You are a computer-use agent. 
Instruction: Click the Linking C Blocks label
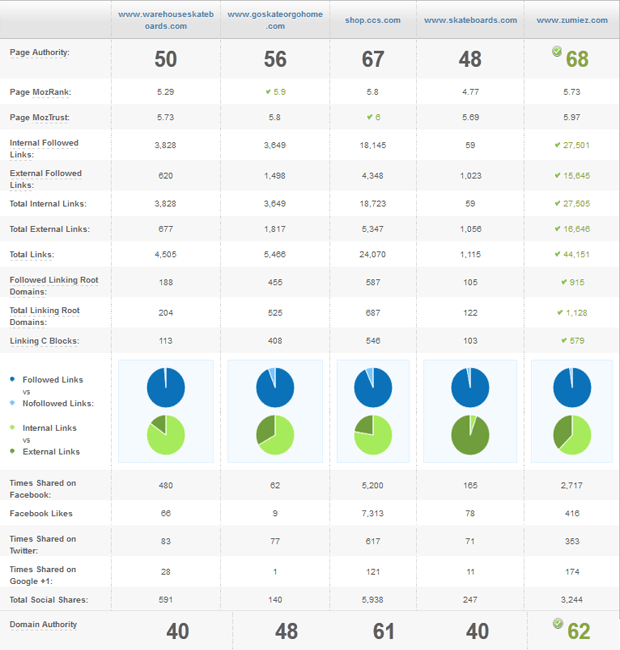point(44,341)
